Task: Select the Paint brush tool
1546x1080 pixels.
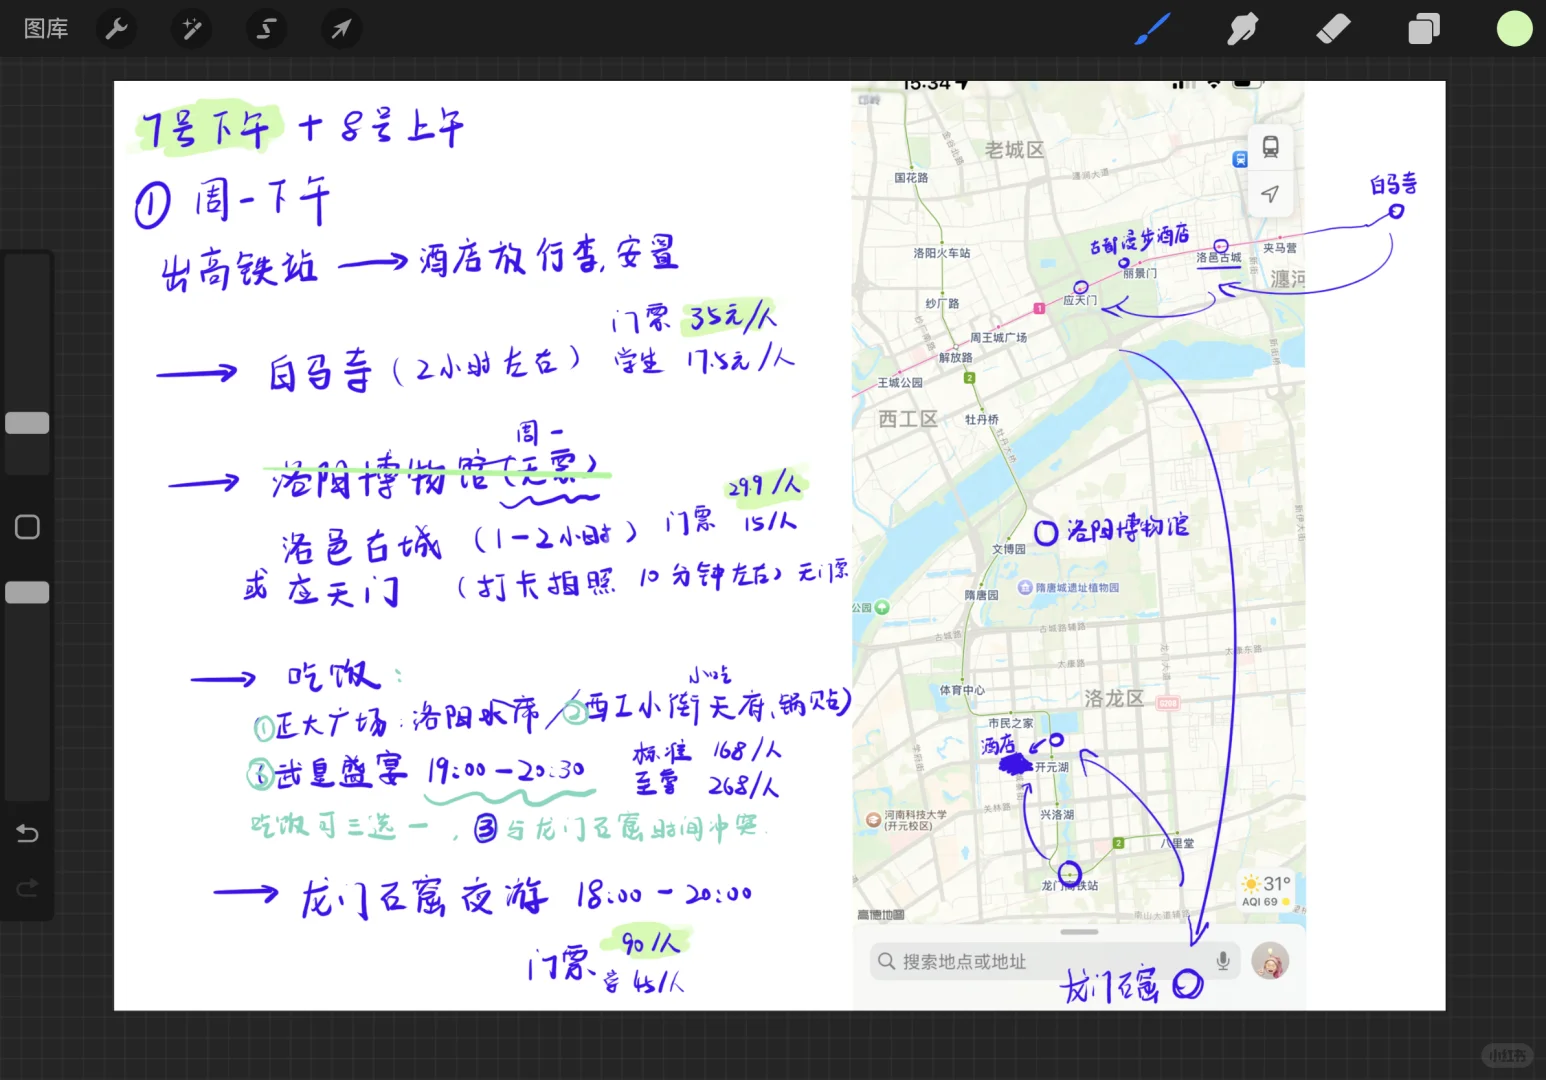Action: pos(1152,29)
